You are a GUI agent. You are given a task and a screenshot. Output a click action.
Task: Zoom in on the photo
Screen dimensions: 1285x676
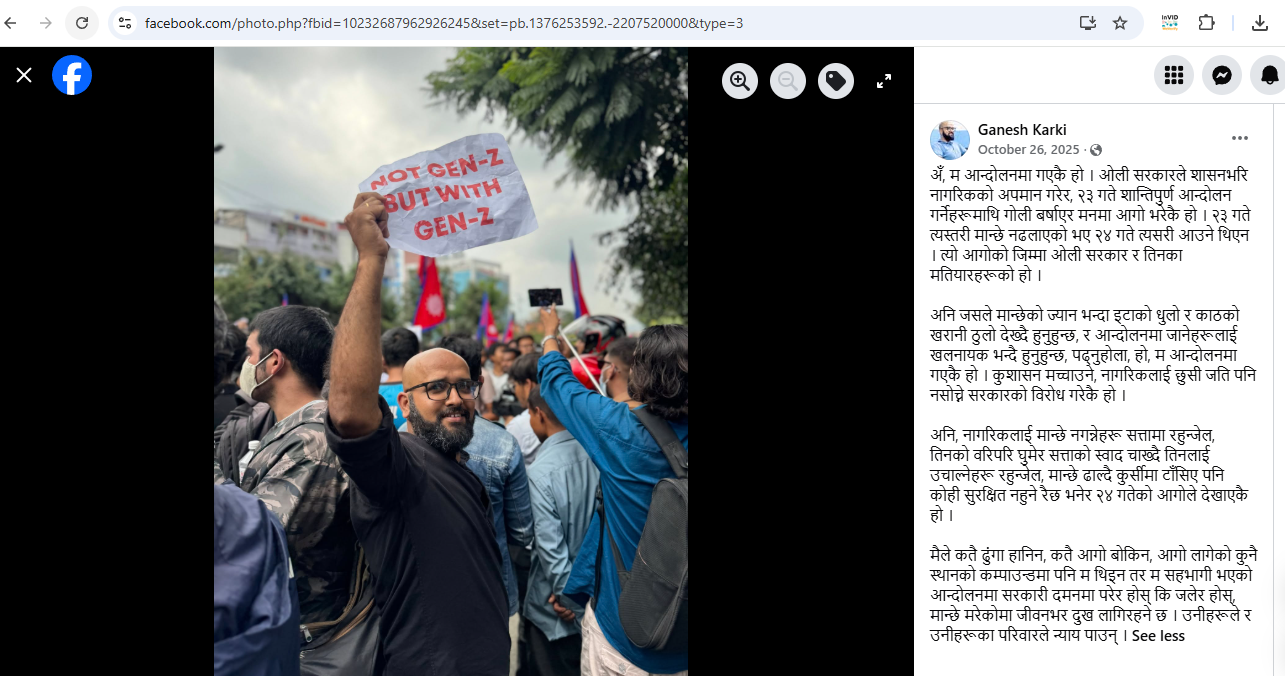pyautogui.click(x=740, y=81)
